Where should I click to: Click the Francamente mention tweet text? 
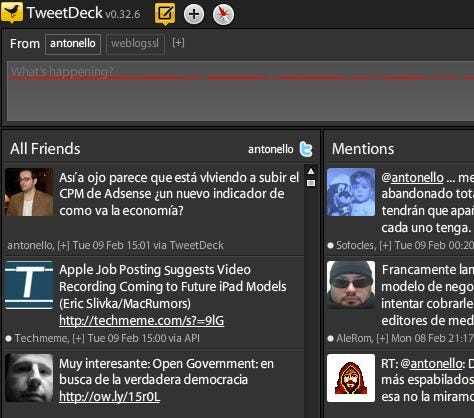tap(427, 295)
